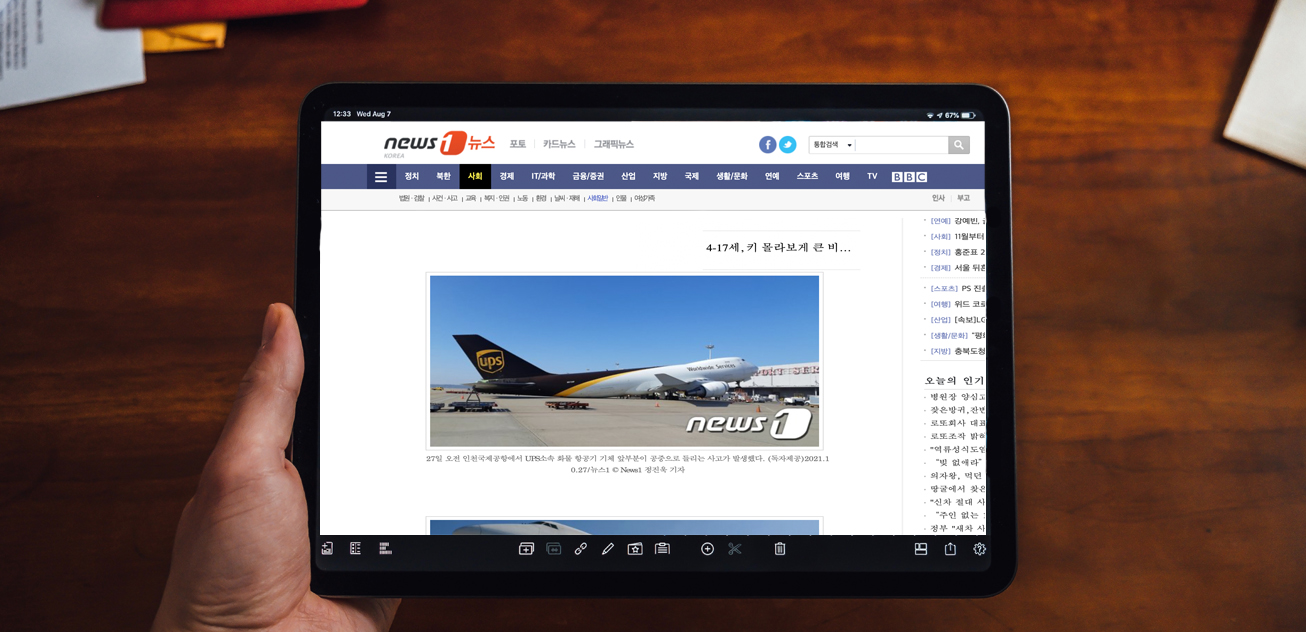Tap the clipboard icon
Image resolution: width=1306 pixels, height=632 pixels.
pos(662,549)
